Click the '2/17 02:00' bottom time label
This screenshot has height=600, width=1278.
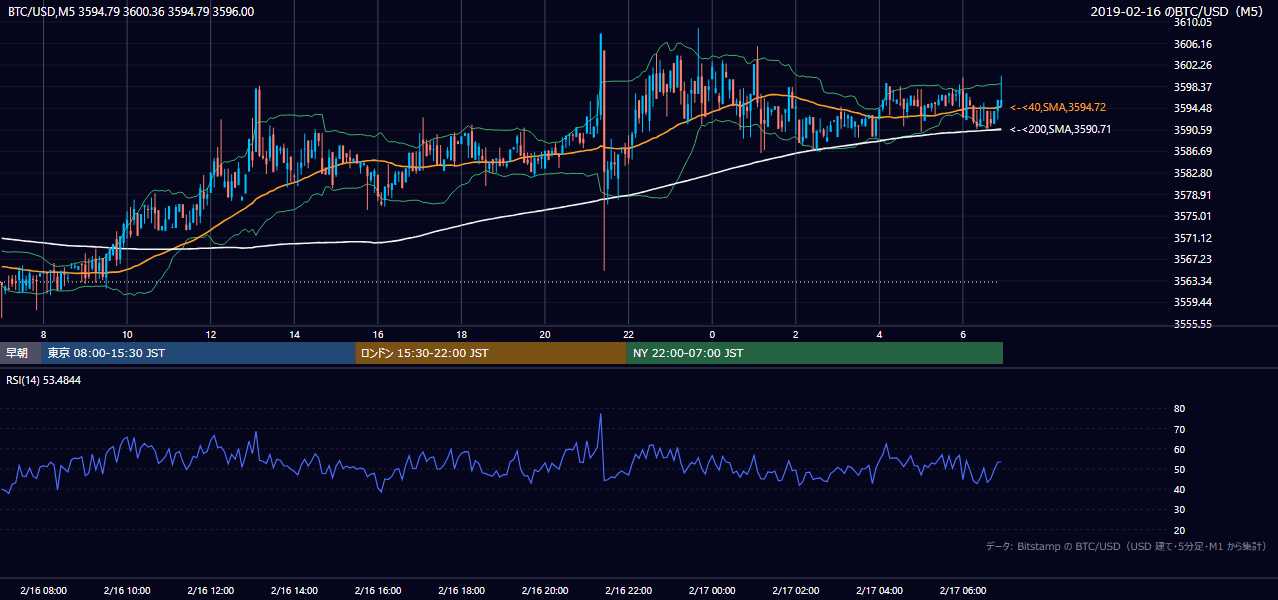tap(796, 591)
